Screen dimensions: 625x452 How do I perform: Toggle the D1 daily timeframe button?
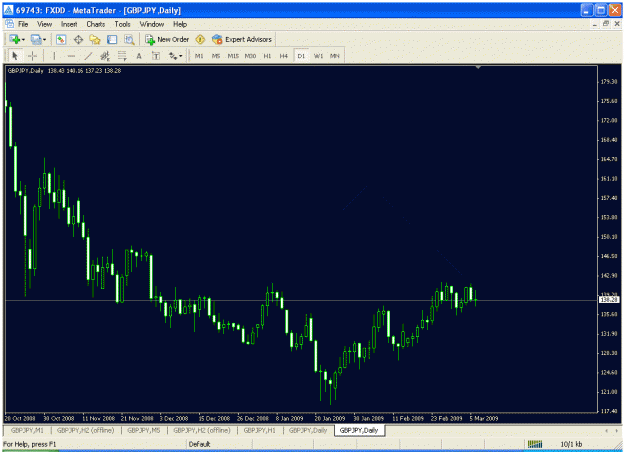click(301, 56)
